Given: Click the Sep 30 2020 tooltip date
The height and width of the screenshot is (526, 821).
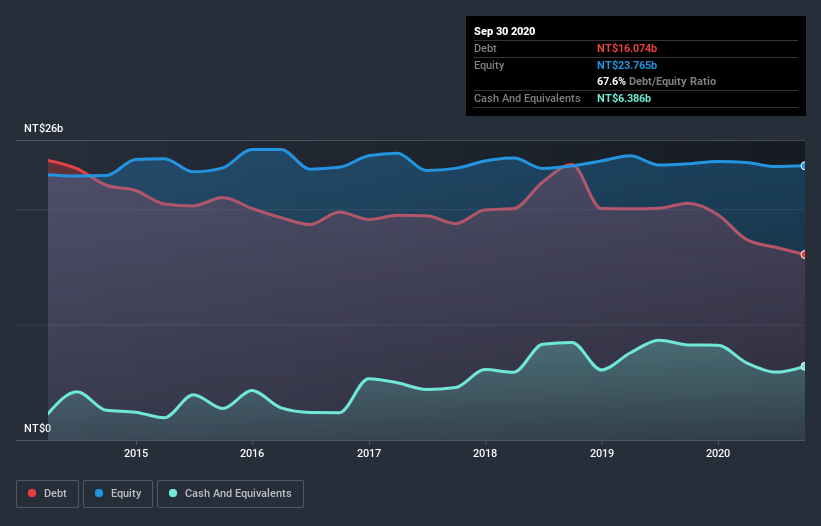Looking at the screenshot, I should pyautogui.click(x=505, y=31).
